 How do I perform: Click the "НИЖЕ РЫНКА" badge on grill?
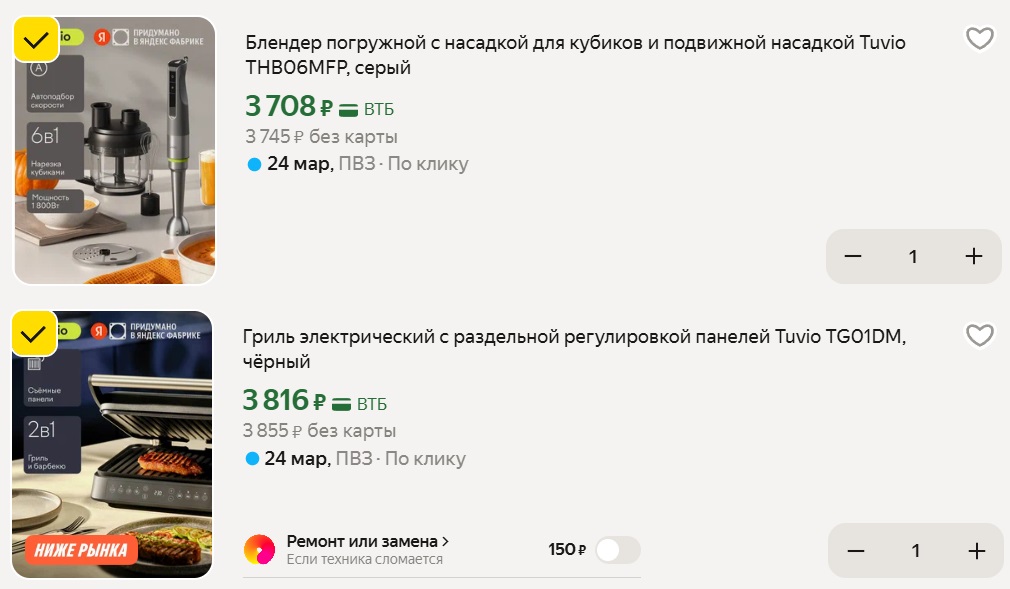(x=81, y=549)
